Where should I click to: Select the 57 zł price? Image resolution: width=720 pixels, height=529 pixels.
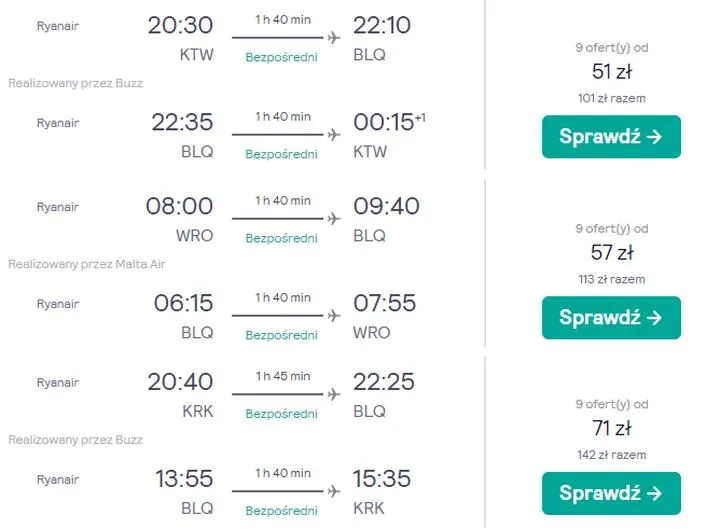coord(611,253)
